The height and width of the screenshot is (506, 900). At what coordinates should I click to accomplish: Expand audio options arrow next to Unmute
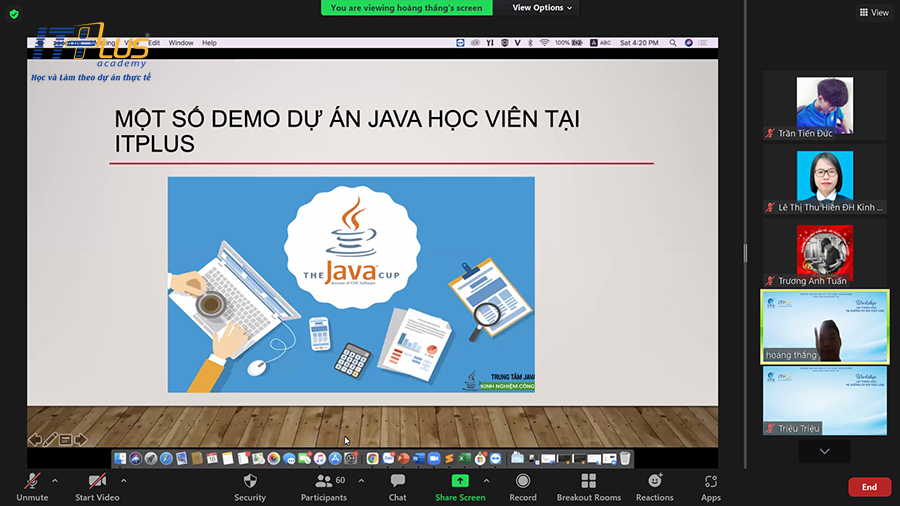pos(55,480)
